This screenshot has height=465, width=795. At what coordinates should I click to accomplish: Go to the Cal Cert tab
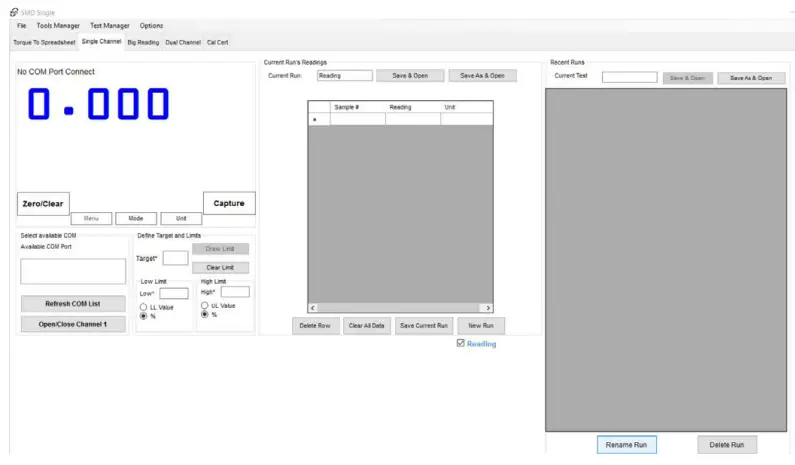(218, 43)
